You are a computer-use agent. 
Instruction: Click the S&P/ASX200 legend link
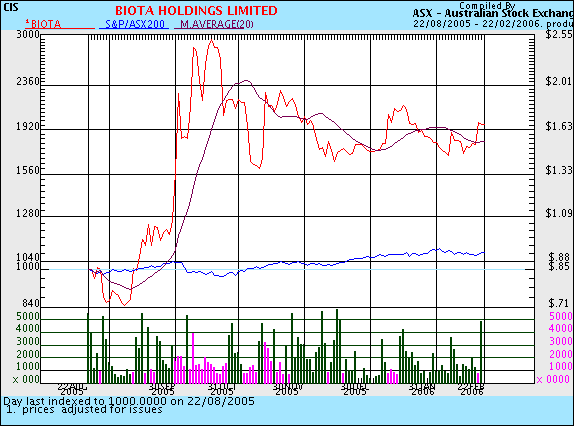pos(135,24)
